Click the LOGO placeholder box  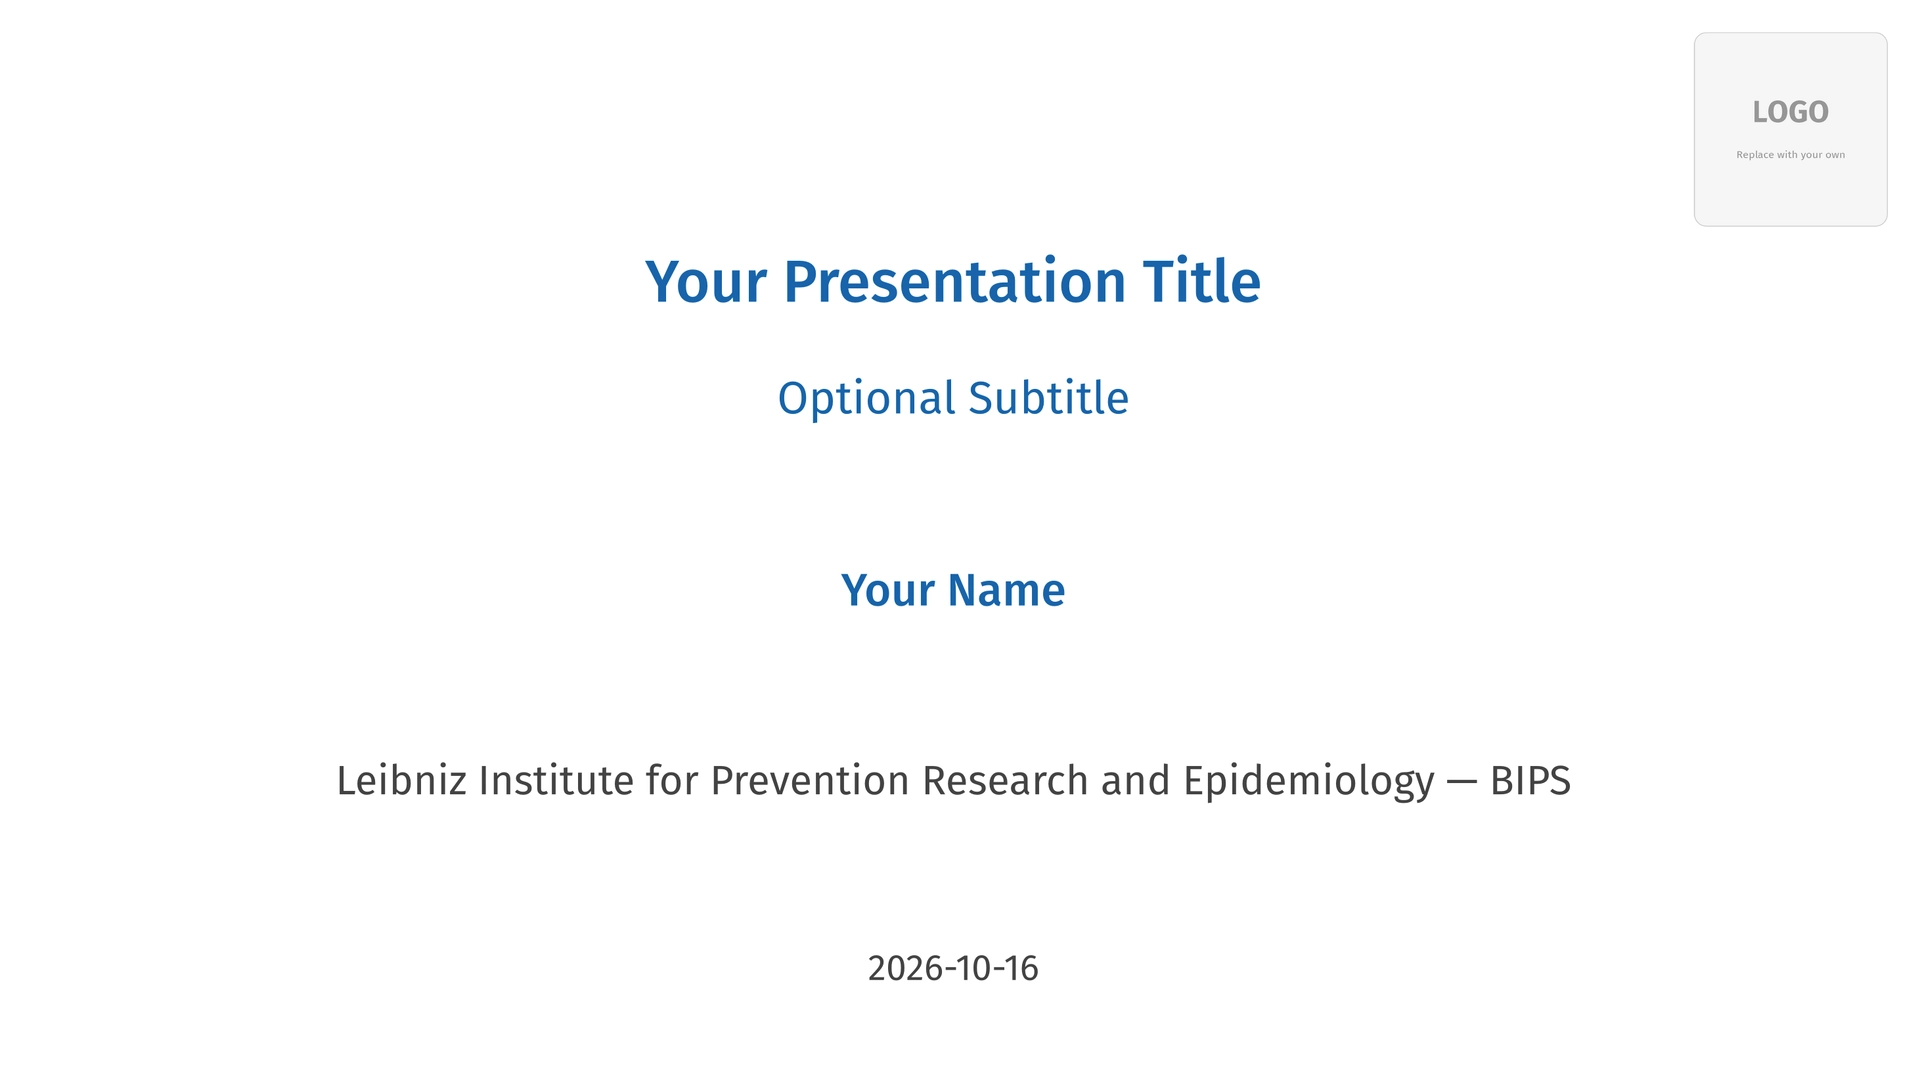coord(1790,129)
